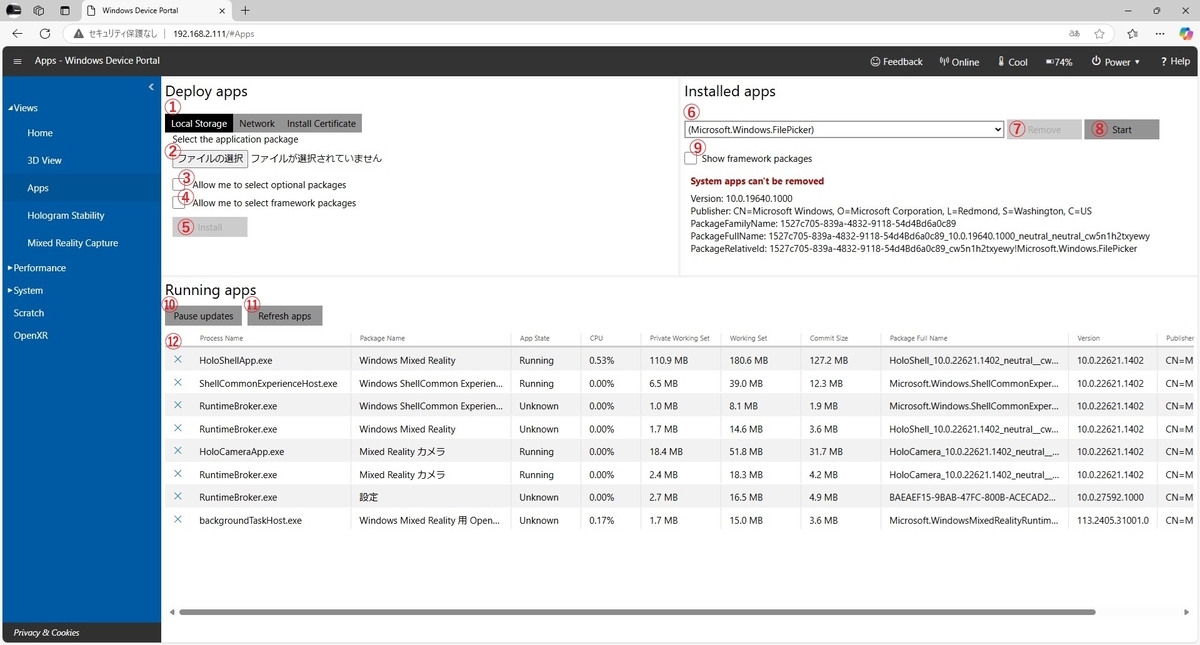The image size is (1200, 645).
Task: Click the browser profile avatar icon
Action: pyautogui.click(x=14, y=10)
